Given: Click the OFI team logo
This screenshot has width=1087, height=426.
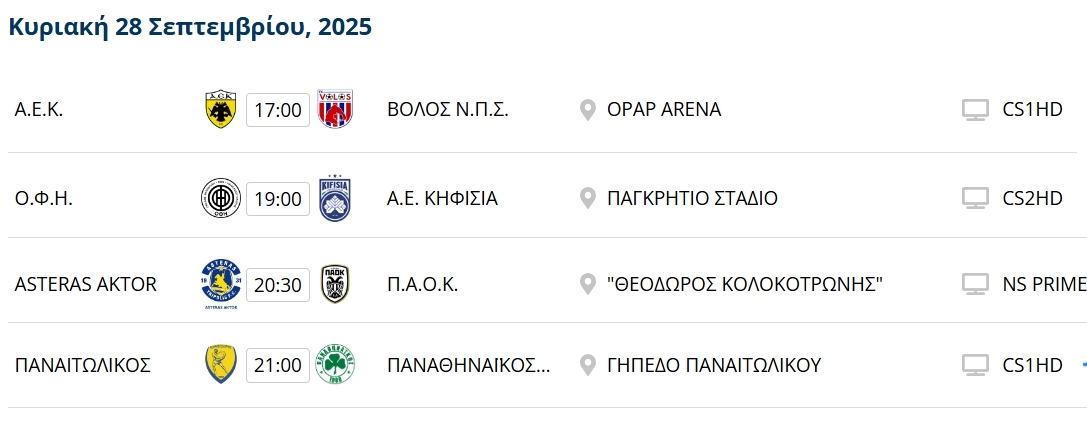Looking at the screenshot, I should point(221,198).
